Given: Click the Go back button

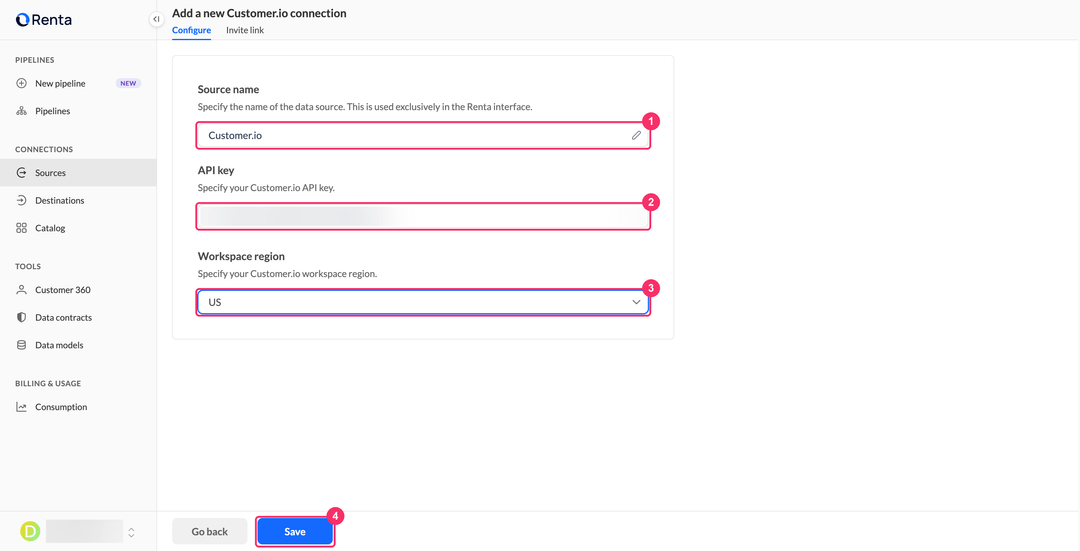Looking at the screenshot, I should [x=209, y=532].
